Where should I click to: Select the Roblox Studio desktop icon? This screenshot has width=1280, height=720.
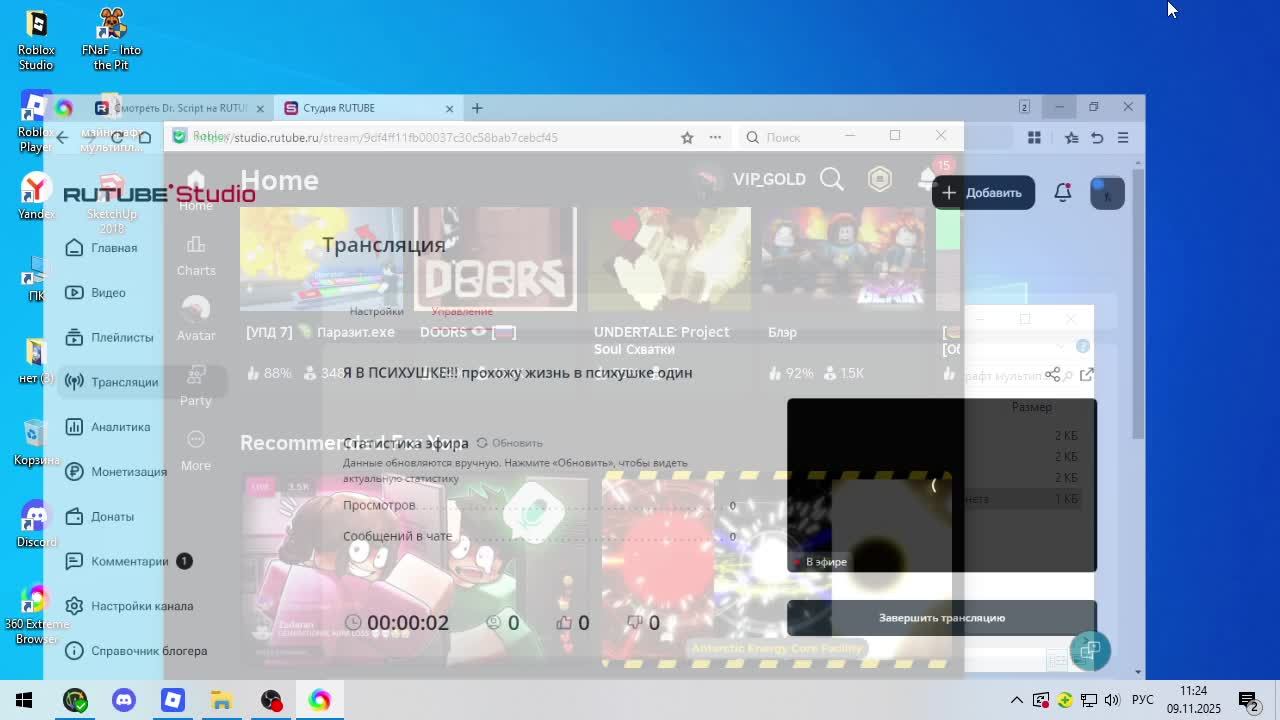(x=36, y=40)
